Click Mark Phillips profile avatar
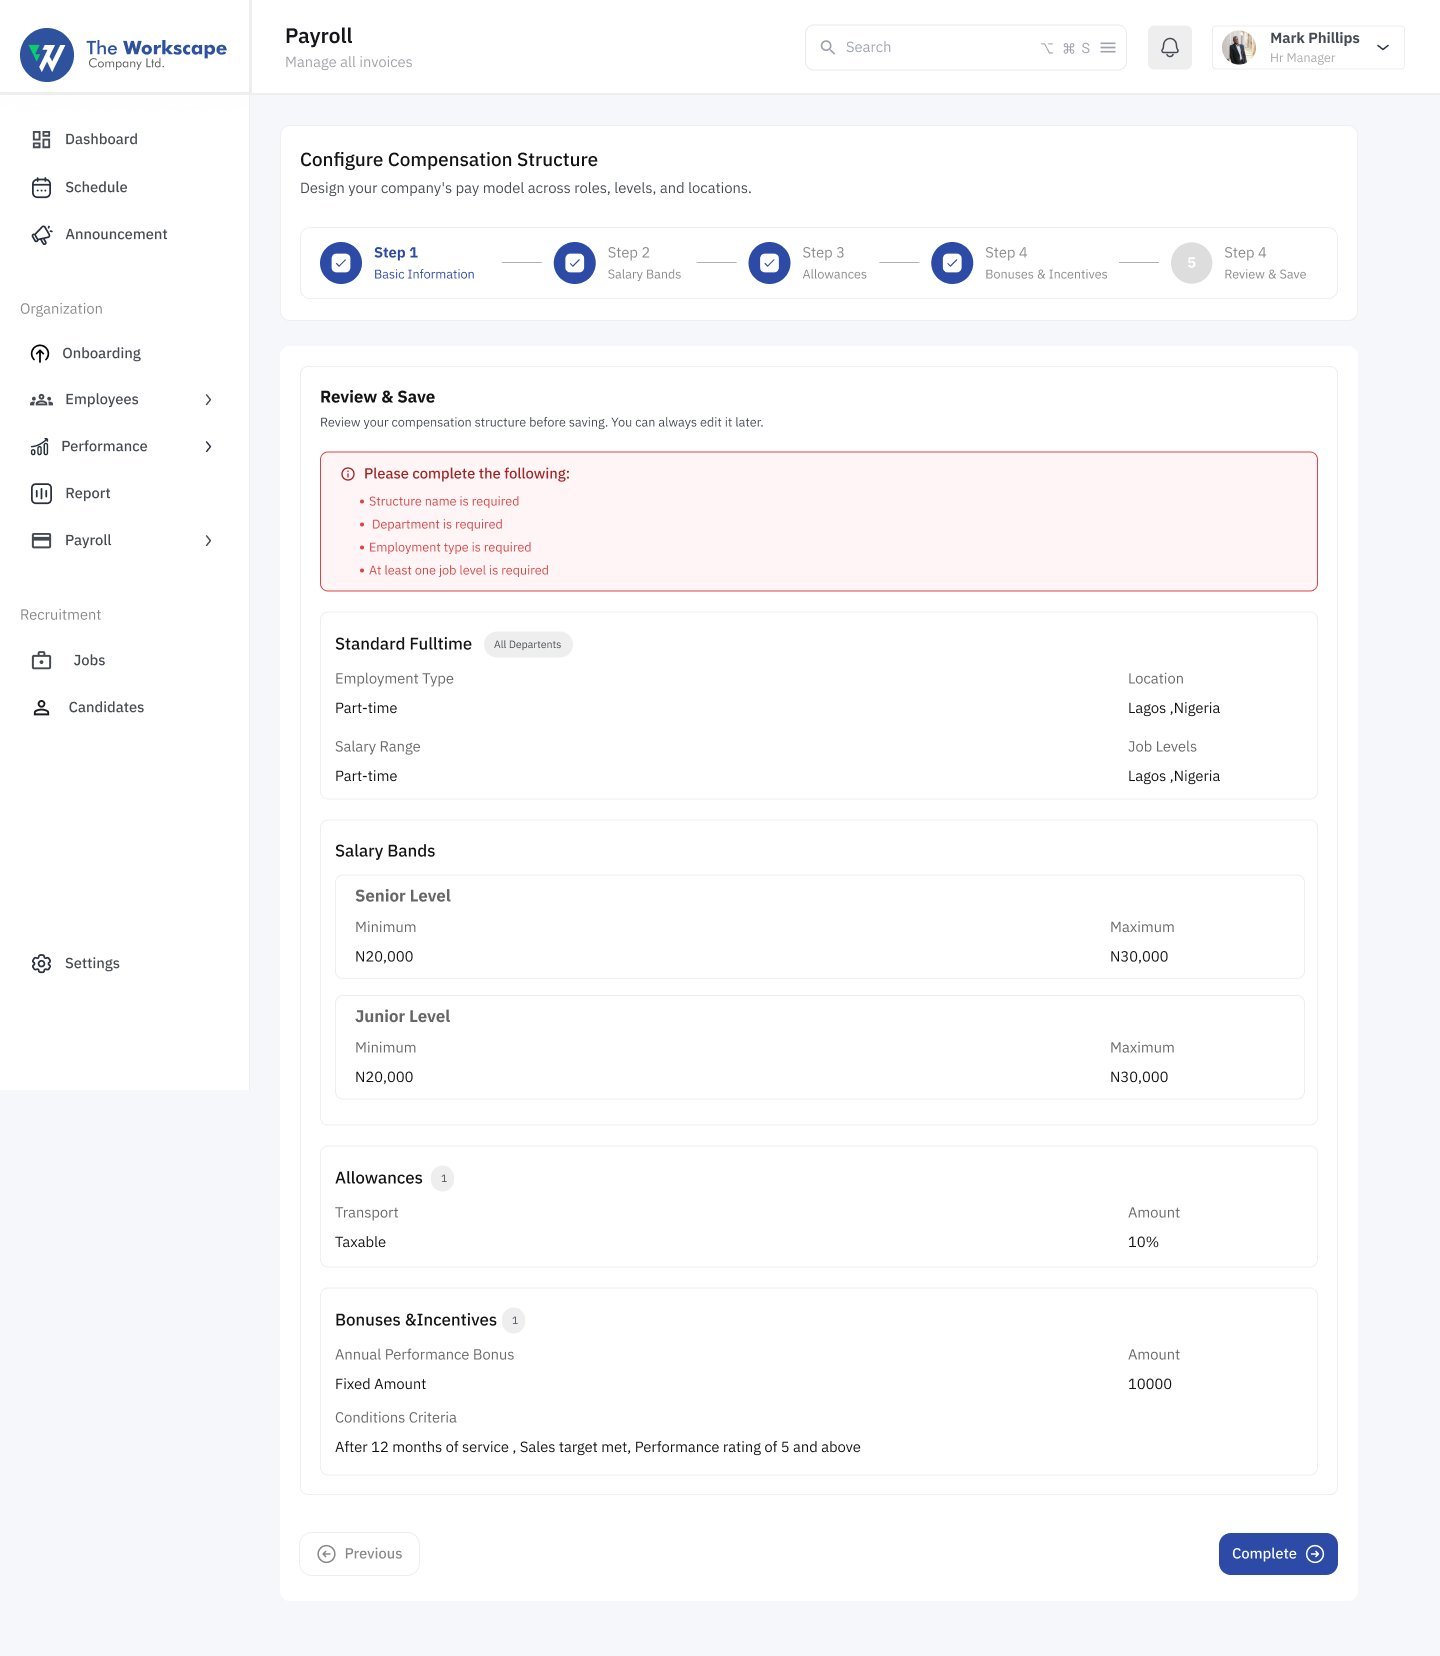Viewport: 1440px width, 1656px height. pos(1239,47)
